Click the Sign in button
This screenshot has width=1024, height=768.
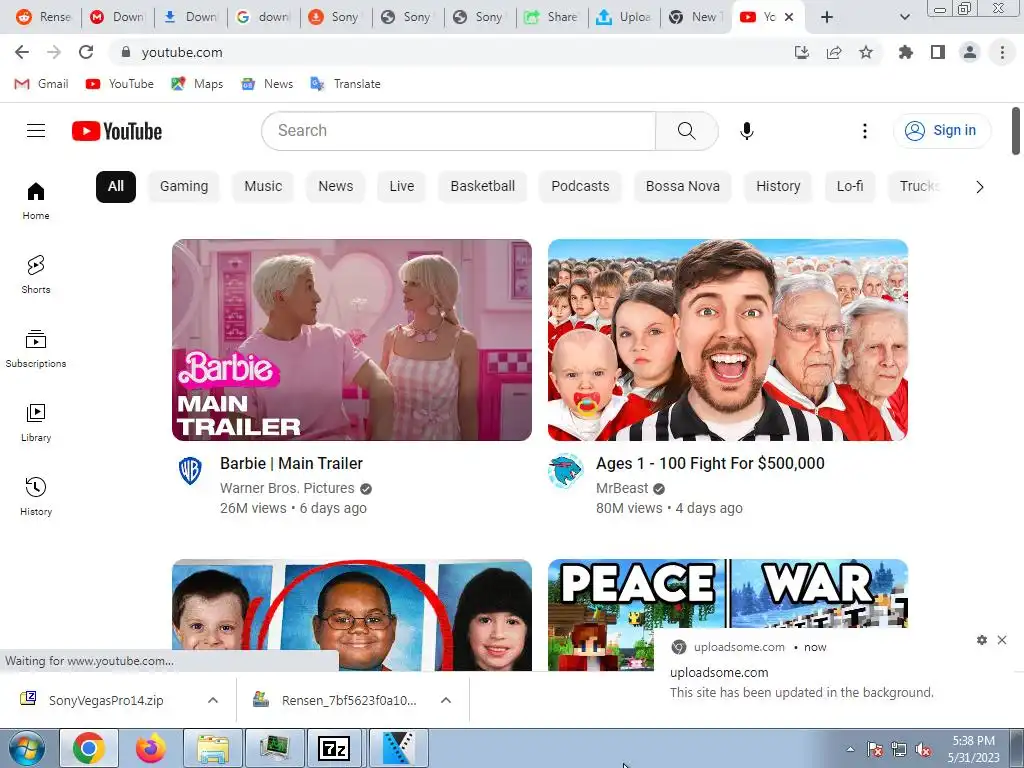point(942,131)
